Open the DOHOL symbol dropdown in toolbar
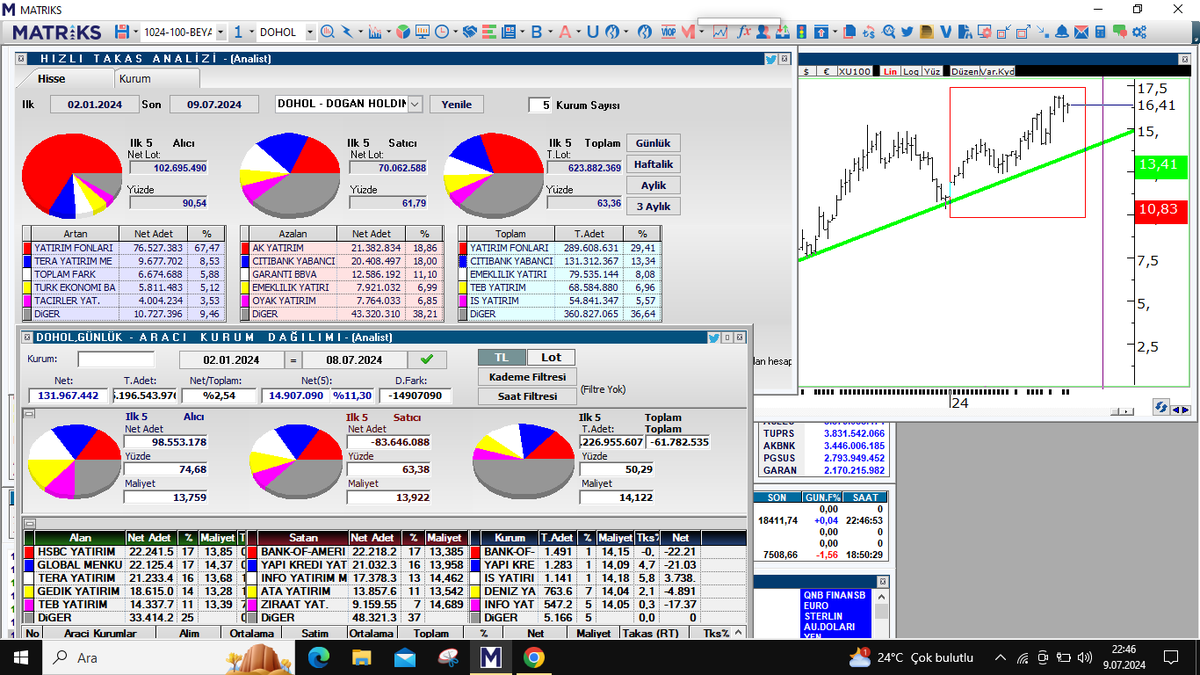This screenshot has height=675, width=1200. click(x=310, y=32)
